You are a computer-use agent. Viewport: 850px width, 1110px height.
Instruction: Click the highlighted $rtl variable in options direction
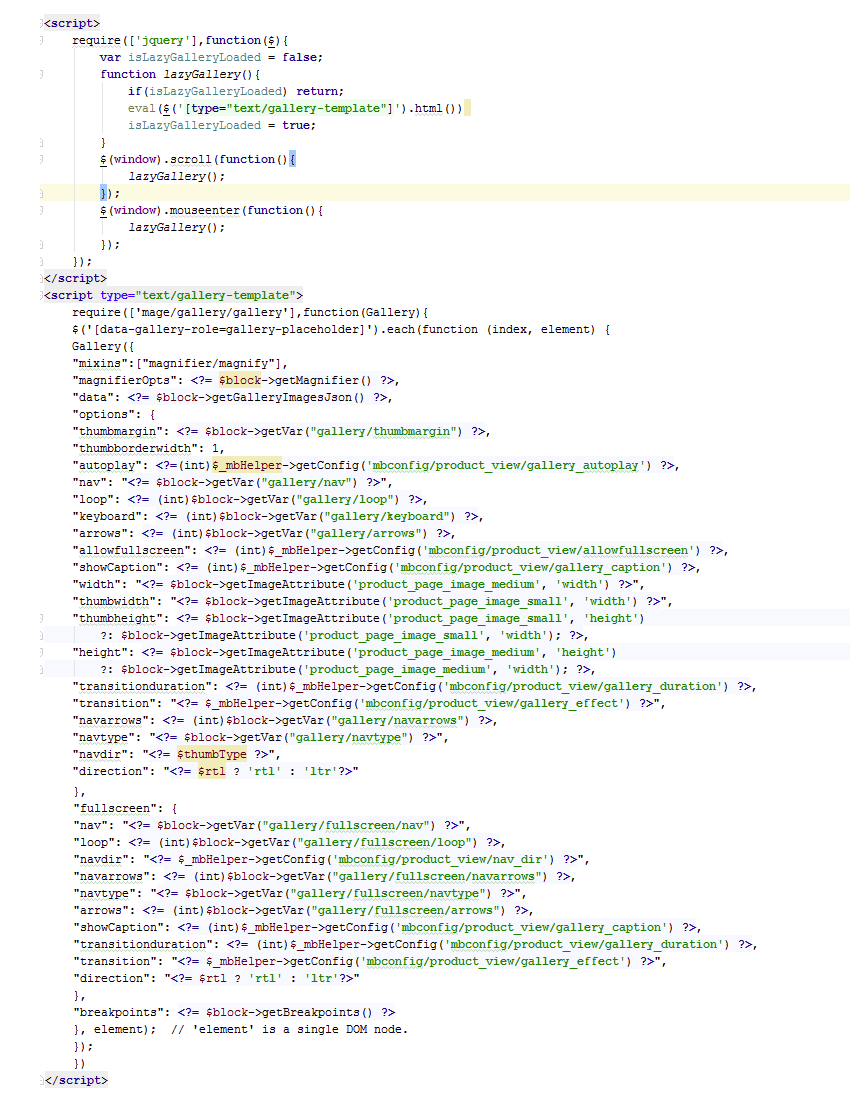coord(211,771)
